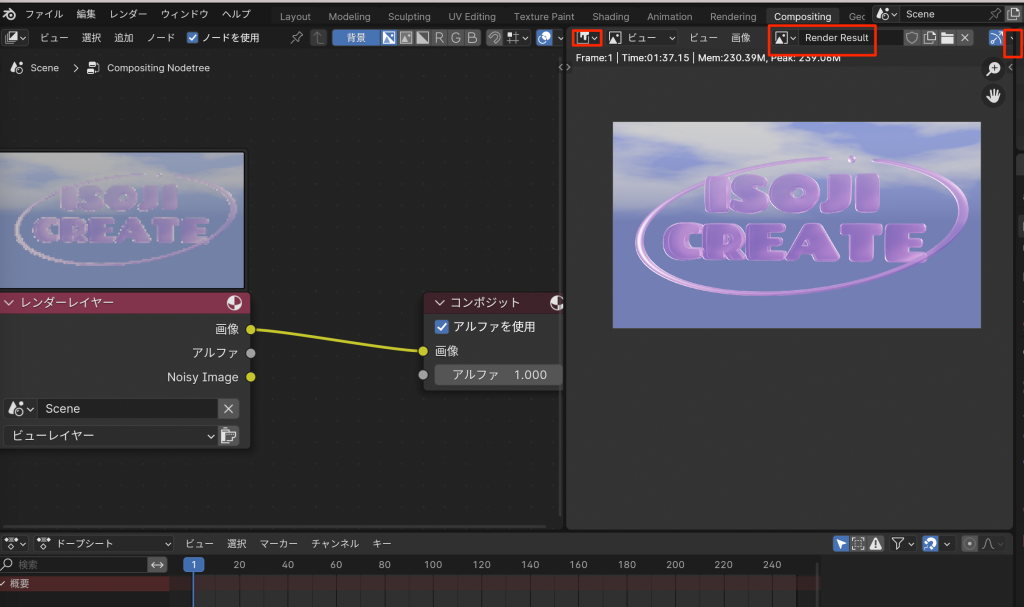Viewport: 1024px width, 607px height.
Task: Show red channel with R button
Action: 440,37
